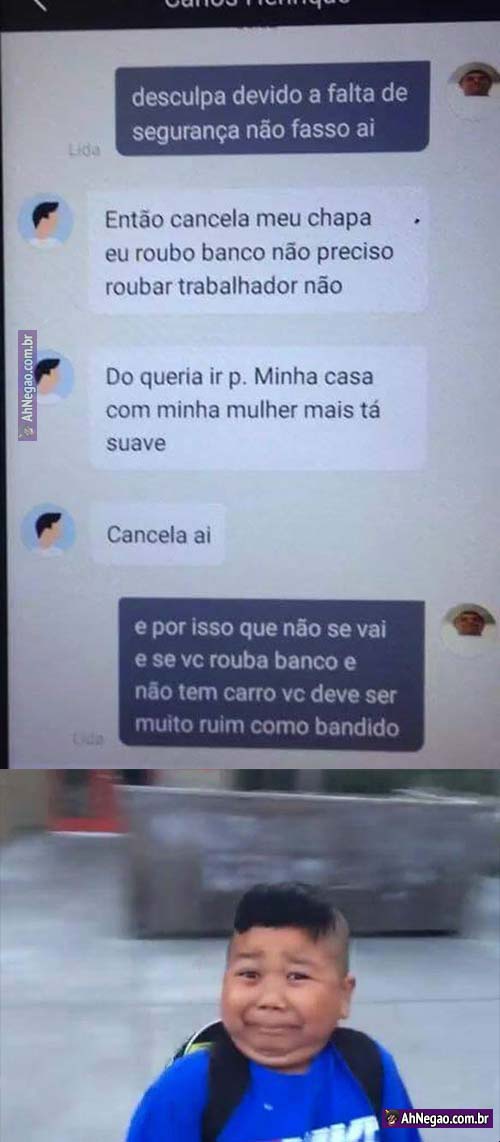Click the AhNegao.com.br badge at bottom right
Image resolution: width=500 pixels, height=1142 pixels.
tap(438, 1117)
